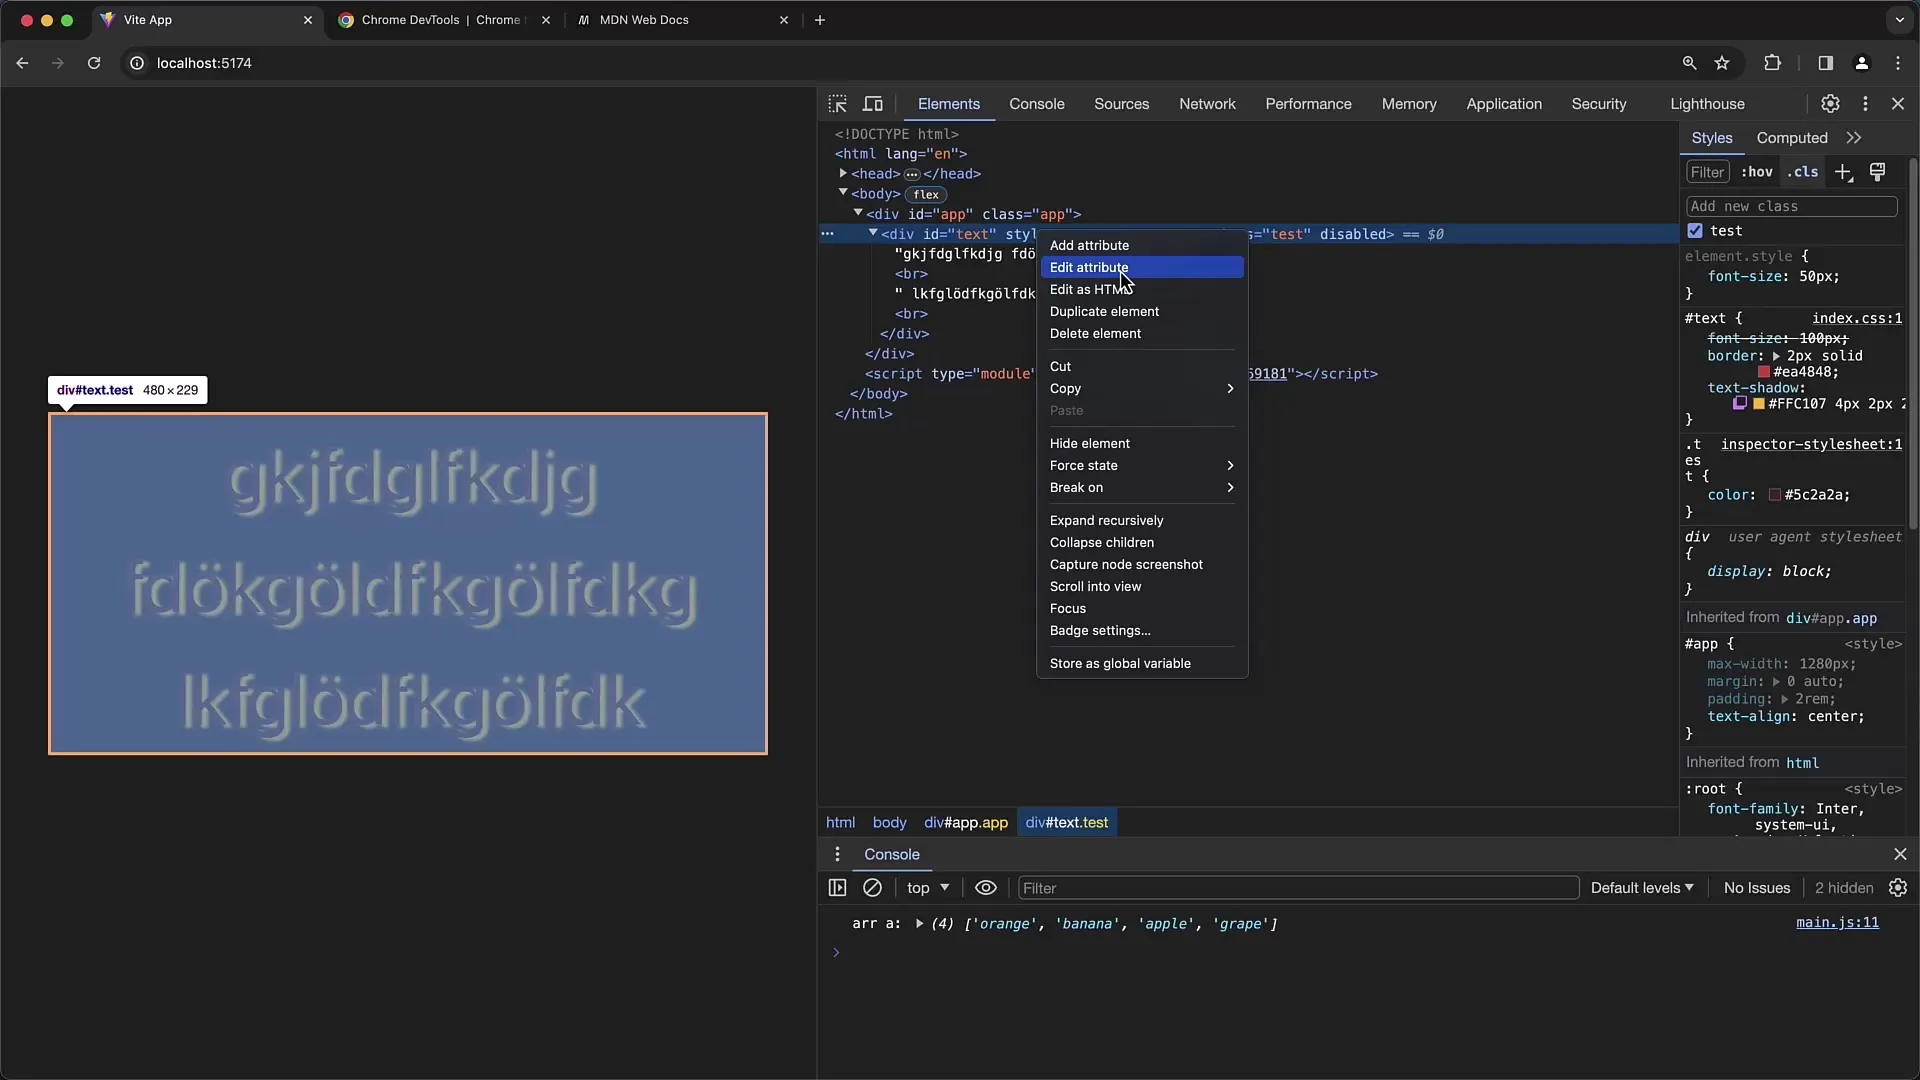Viewport: 1920px width, 1080px height.
Task: Open the Force state submenu
Action: tap(1141, 466)
